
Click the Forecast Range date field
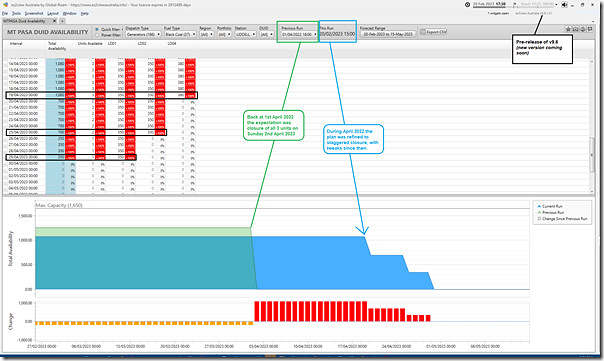point(388,34)
